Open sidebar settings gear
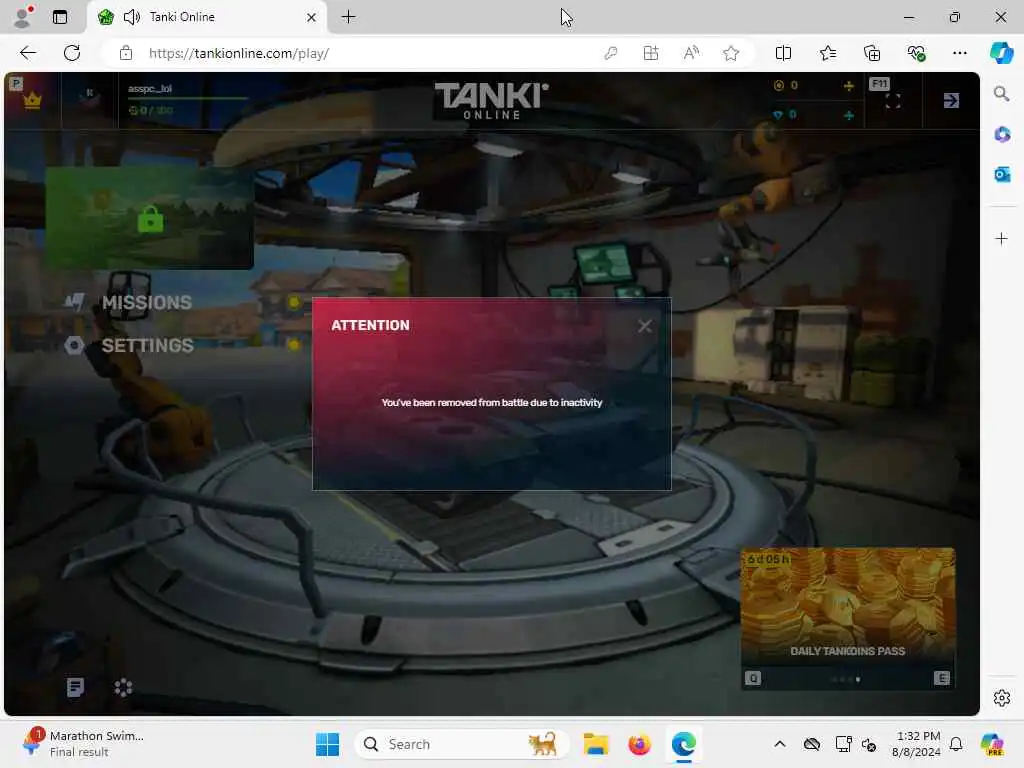The width and height of the screenshot is (1024, 768). pos(1001,698)
